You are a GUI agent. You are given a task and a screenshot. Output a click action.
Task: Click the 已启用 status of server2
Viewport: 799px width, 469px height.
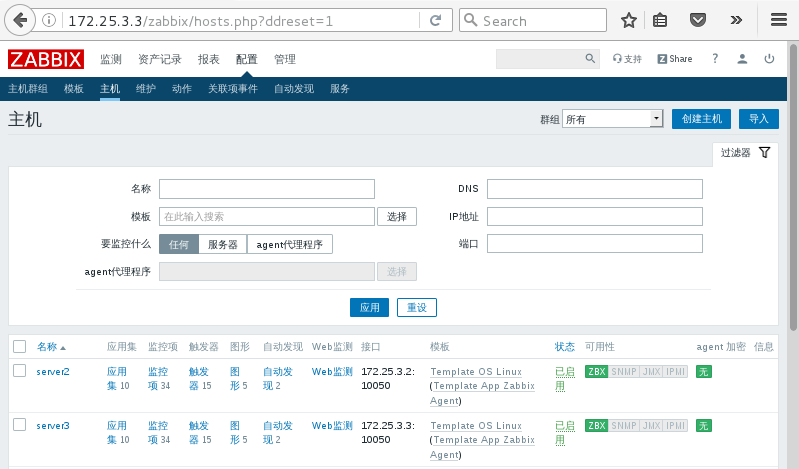click(565, 379)
